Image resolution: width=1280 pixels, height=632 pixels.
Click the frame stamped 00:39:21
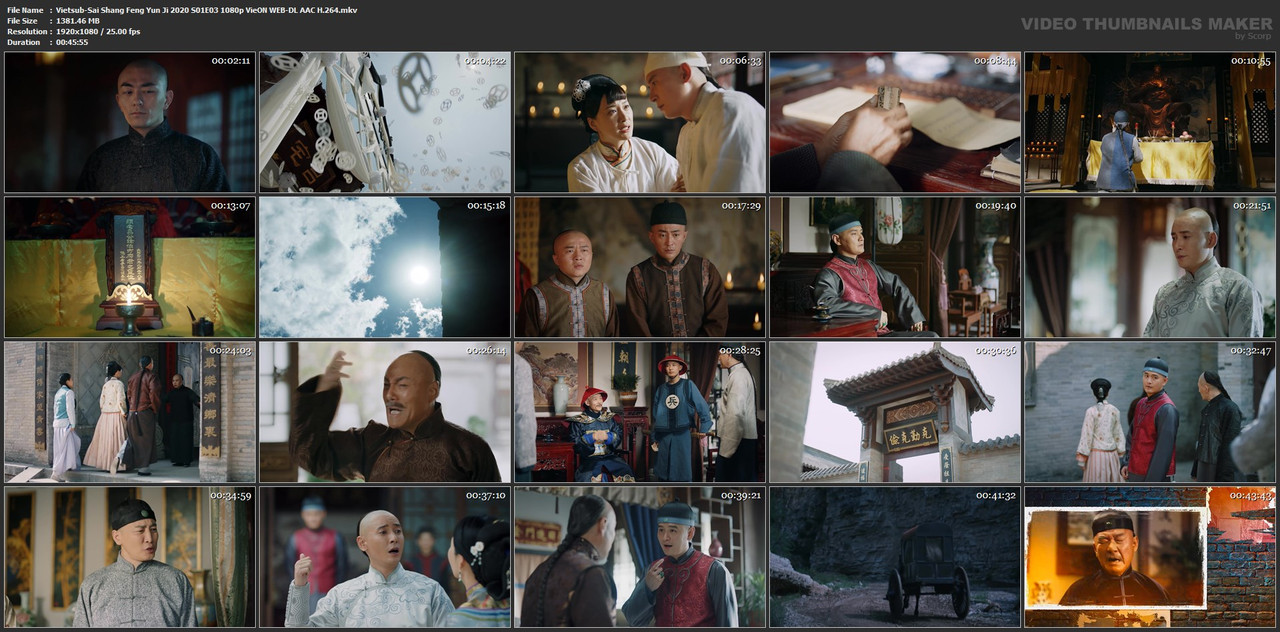[x=640, y=557]
